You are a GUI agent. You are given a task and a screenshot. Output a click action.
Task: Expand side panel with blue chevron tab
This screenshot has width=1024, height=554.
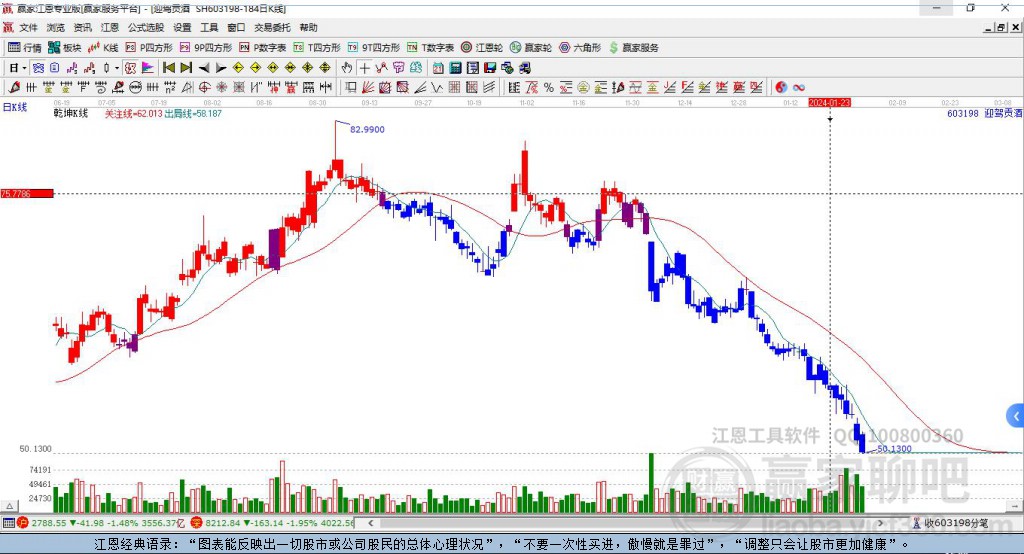pos(1016,416)
